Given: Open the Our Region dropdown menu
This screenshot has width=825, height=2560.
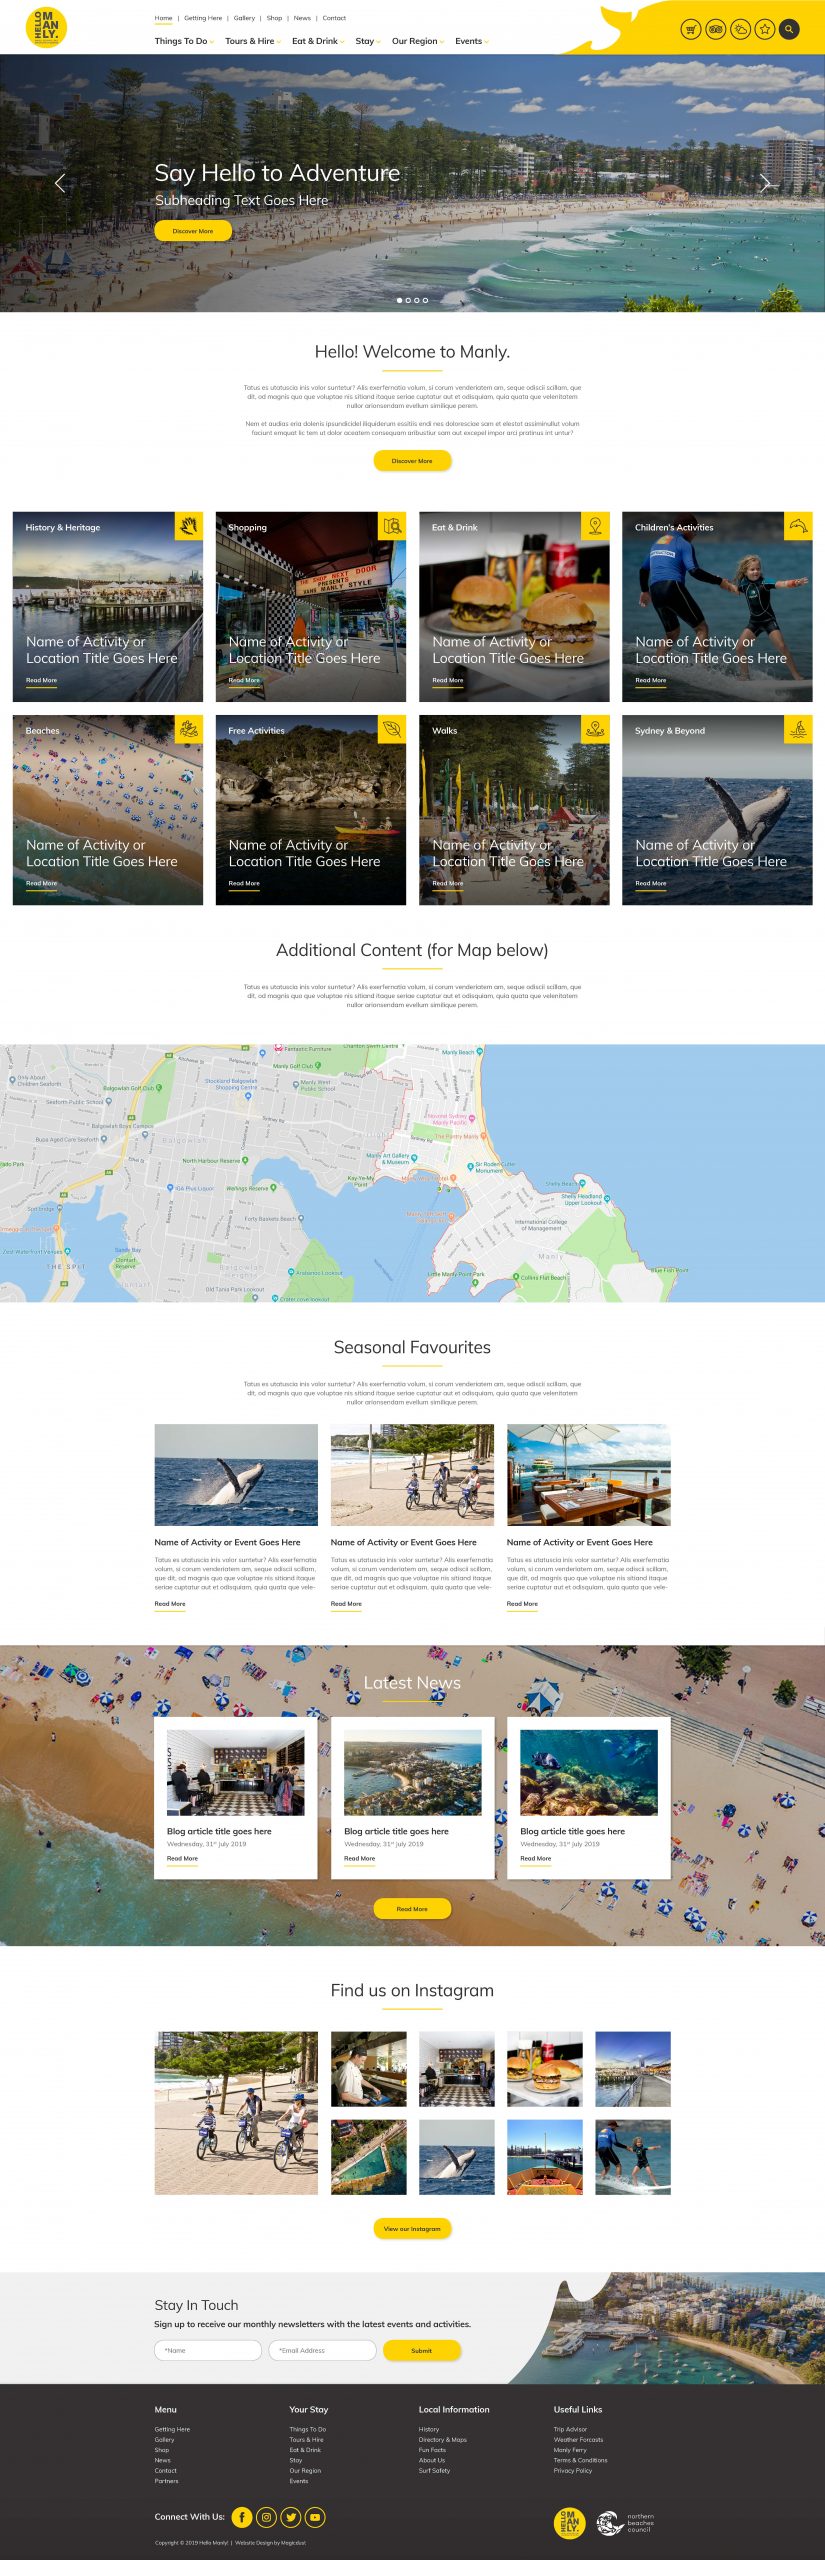Looking at the screenshot, I should (417, 41).
